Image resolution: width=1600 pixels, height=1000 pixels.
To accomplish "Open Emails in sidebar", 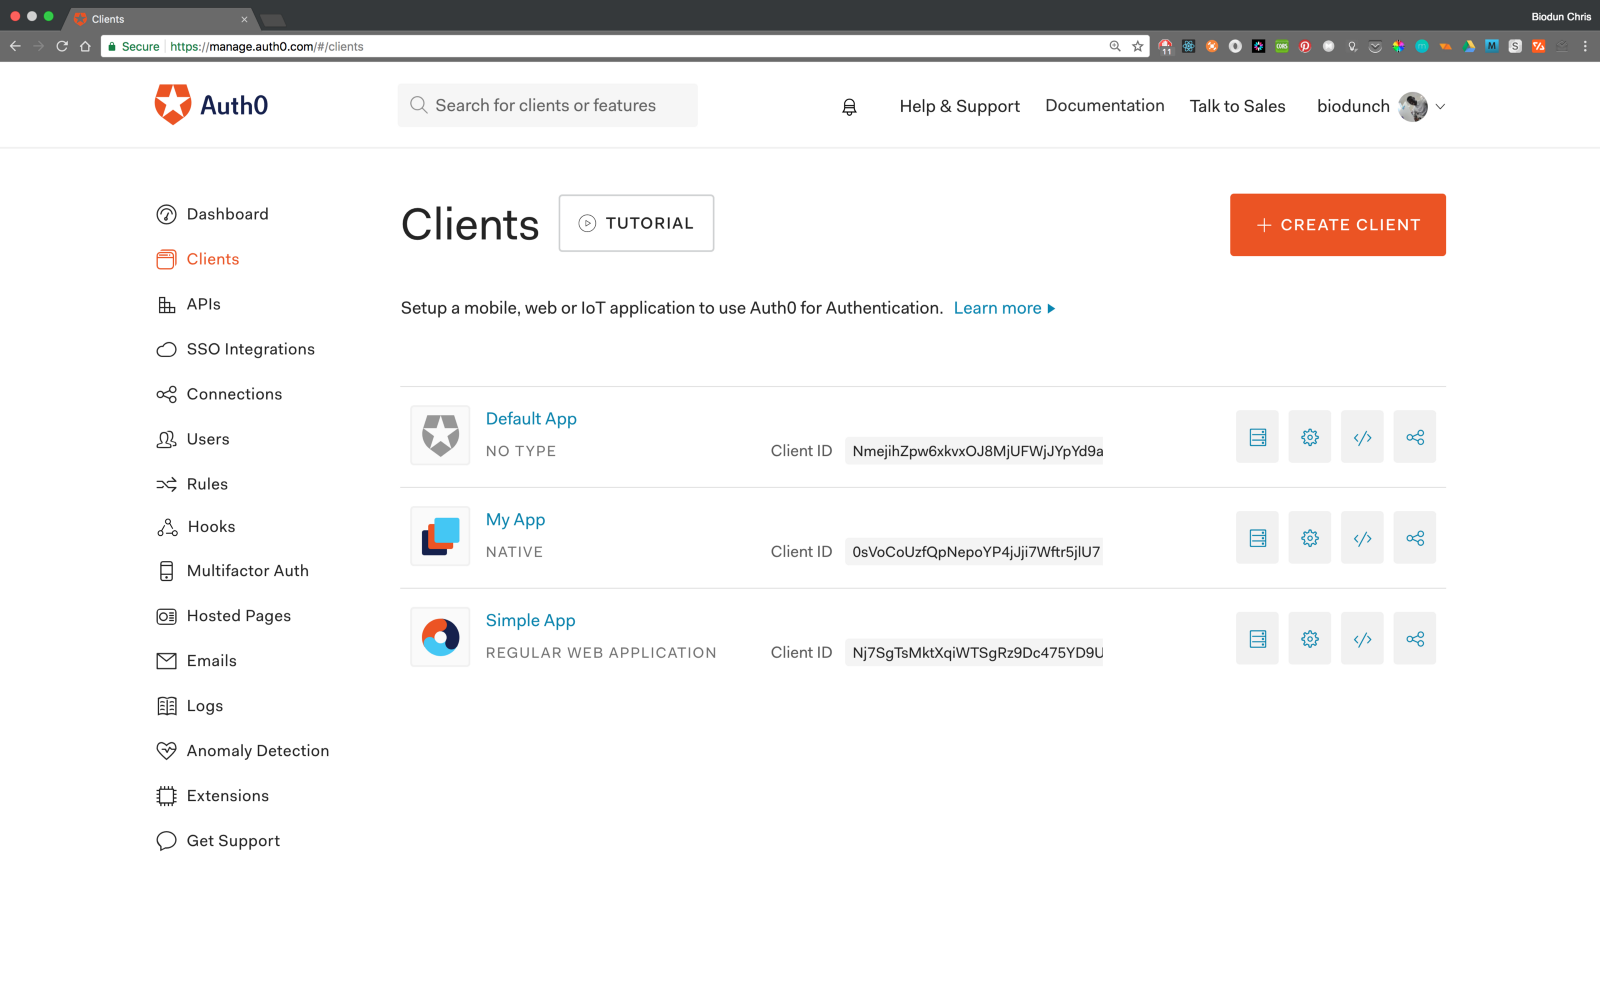I will pyautogui.click(x=197, y=661).
